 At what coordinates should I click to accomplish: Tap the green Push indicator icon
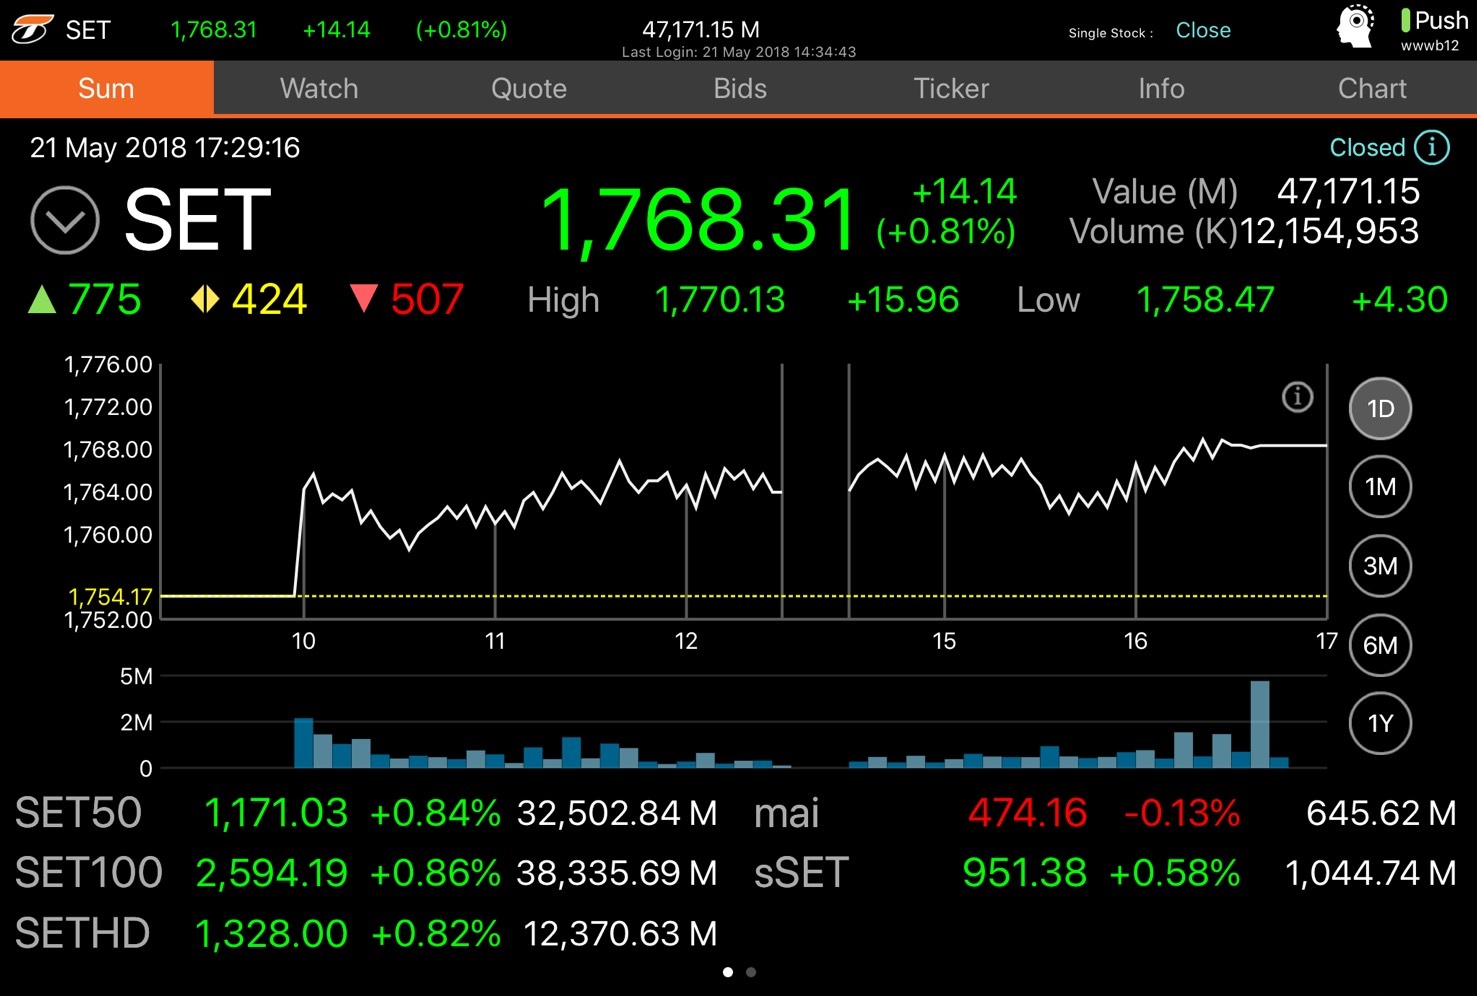pyautogui.click(x=1405, y=20)
